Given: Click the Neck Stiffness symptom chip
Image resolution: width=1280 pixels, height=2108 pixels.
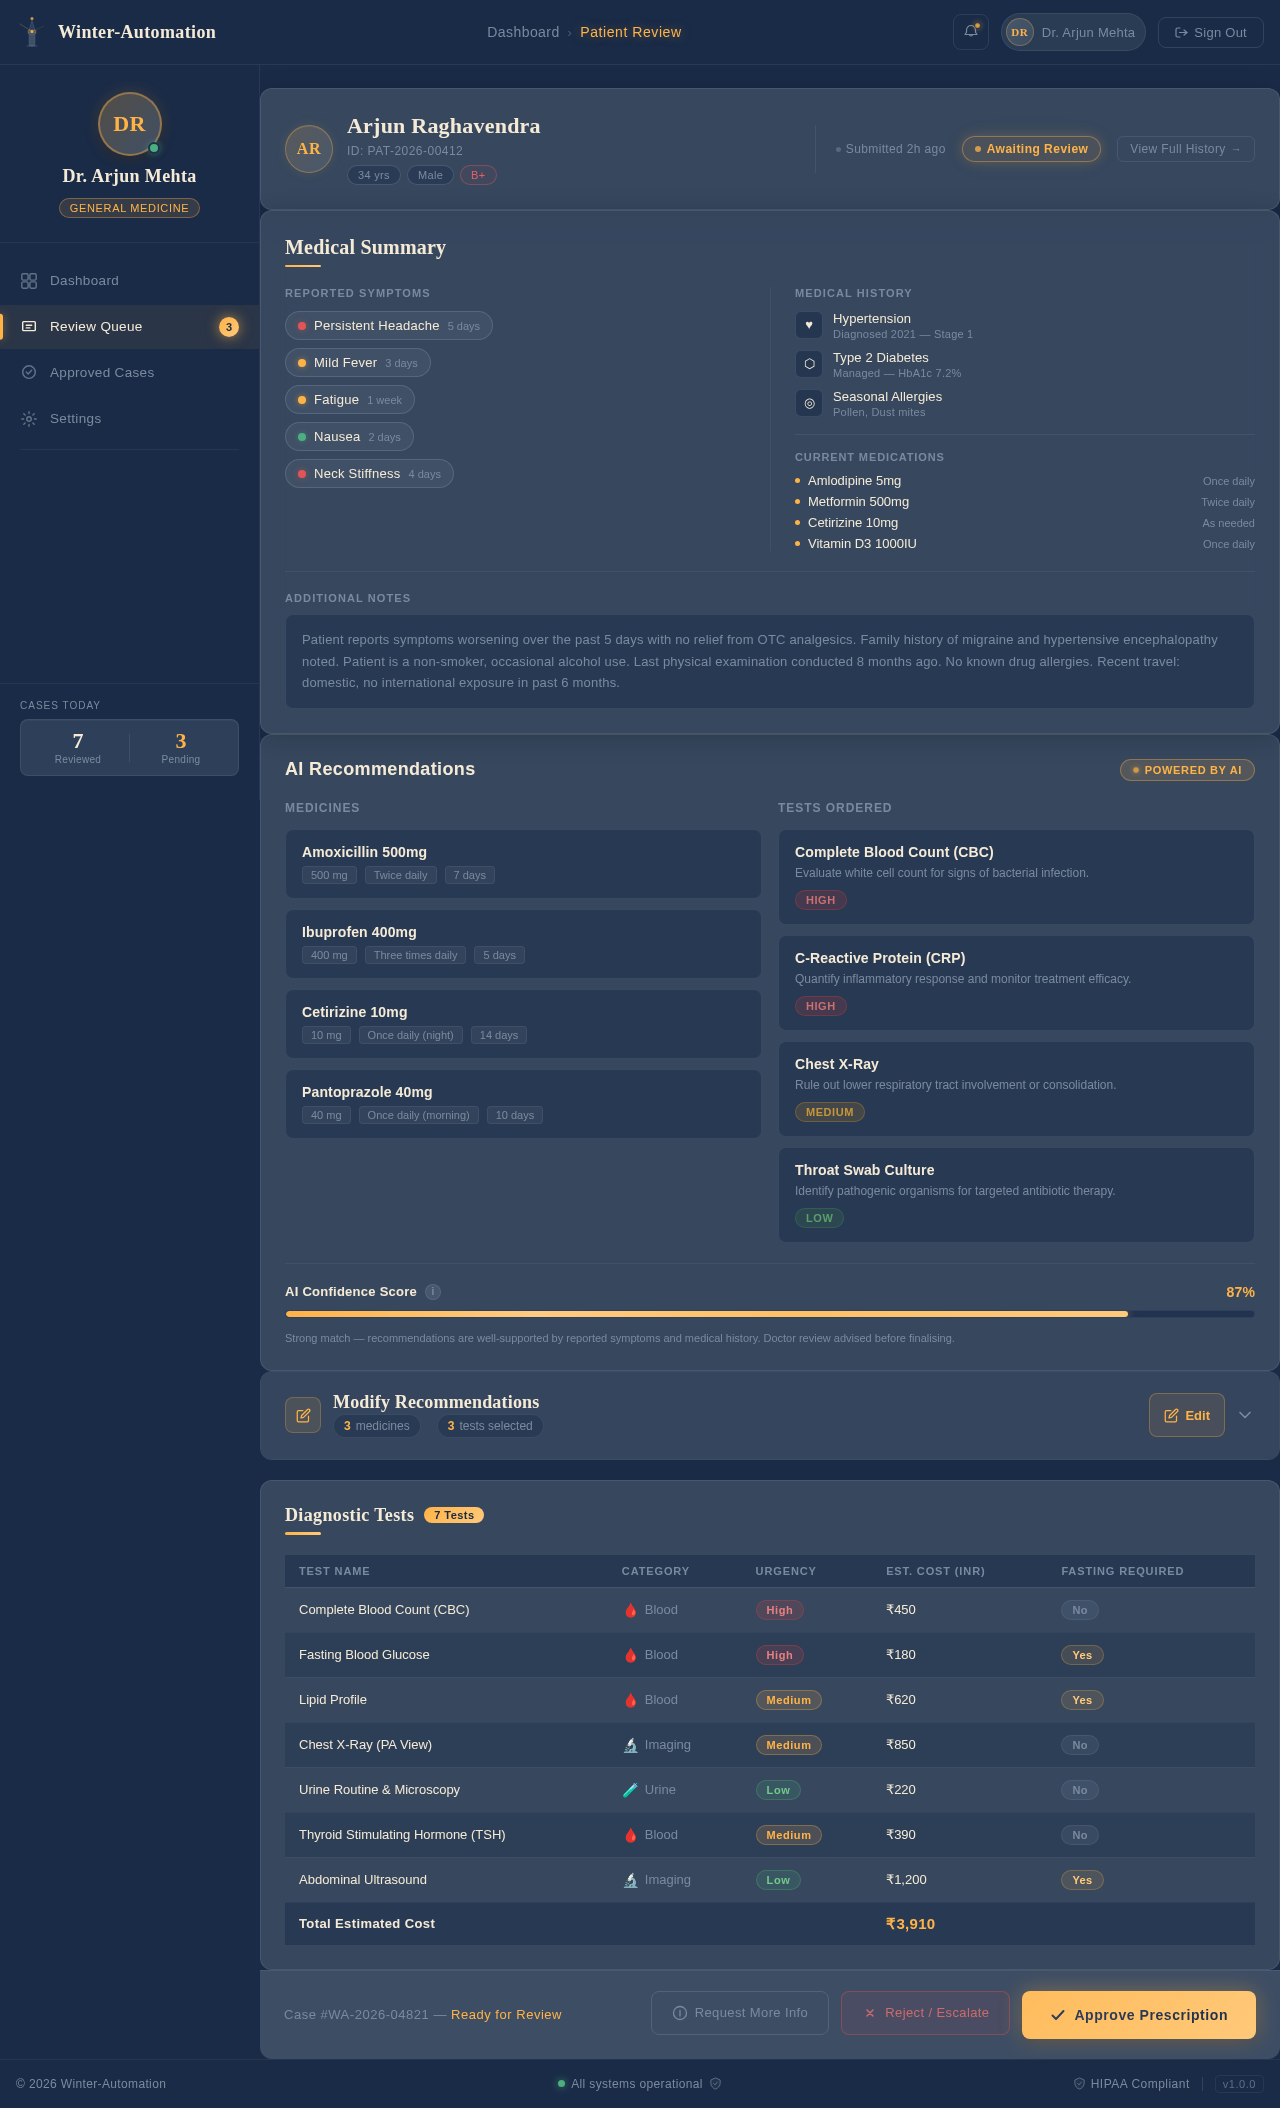Looking at the screenshot, I should click(369, 474).
